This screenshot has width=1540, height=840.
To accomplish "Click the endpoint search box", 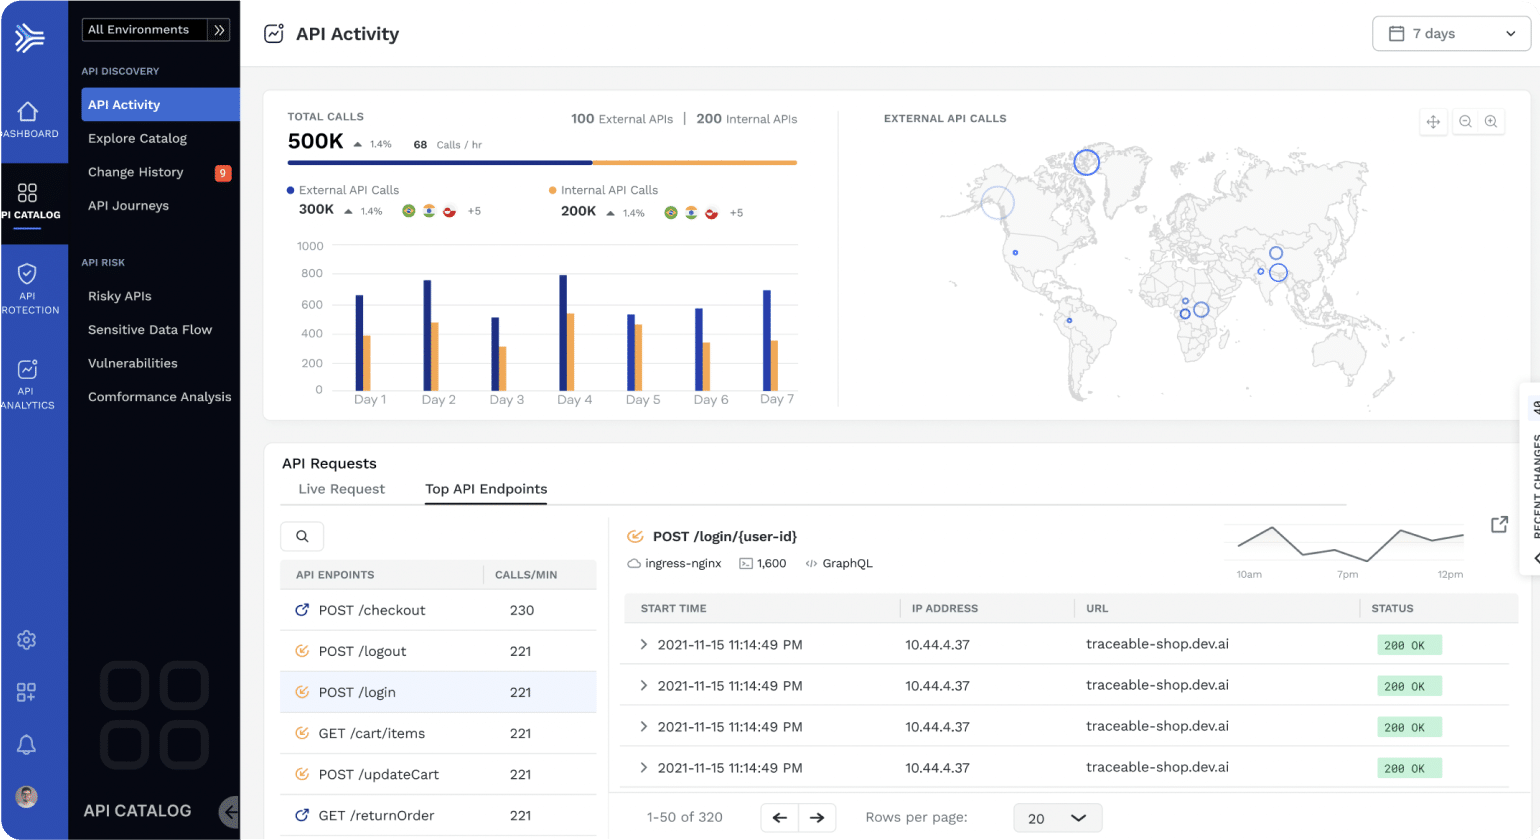I will (x=302, y=537).
